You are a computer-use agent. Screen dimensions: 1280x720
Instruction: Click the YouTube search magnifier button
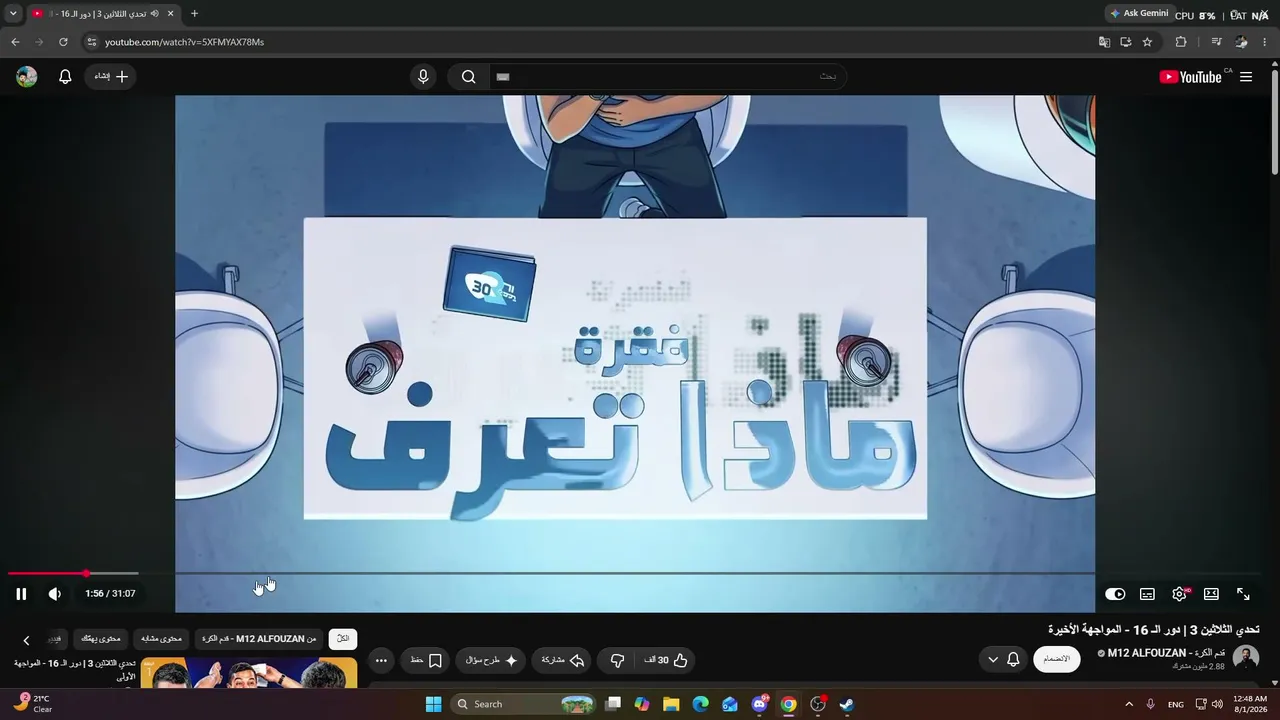pyautogui.click(x=468, y=77)
